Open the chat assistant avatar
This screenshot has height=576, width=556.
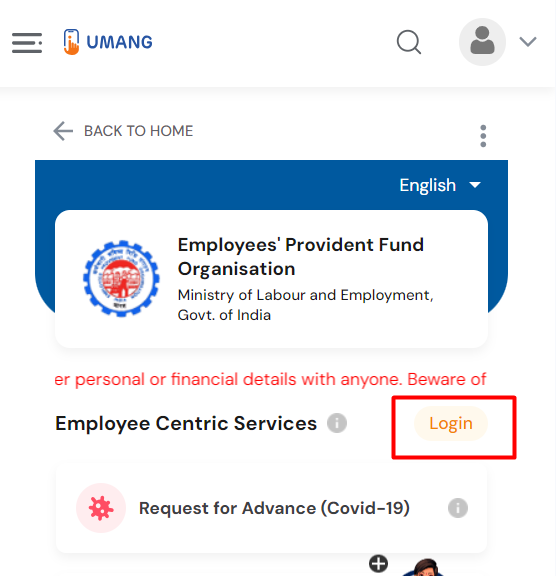(x=424, y=568)
